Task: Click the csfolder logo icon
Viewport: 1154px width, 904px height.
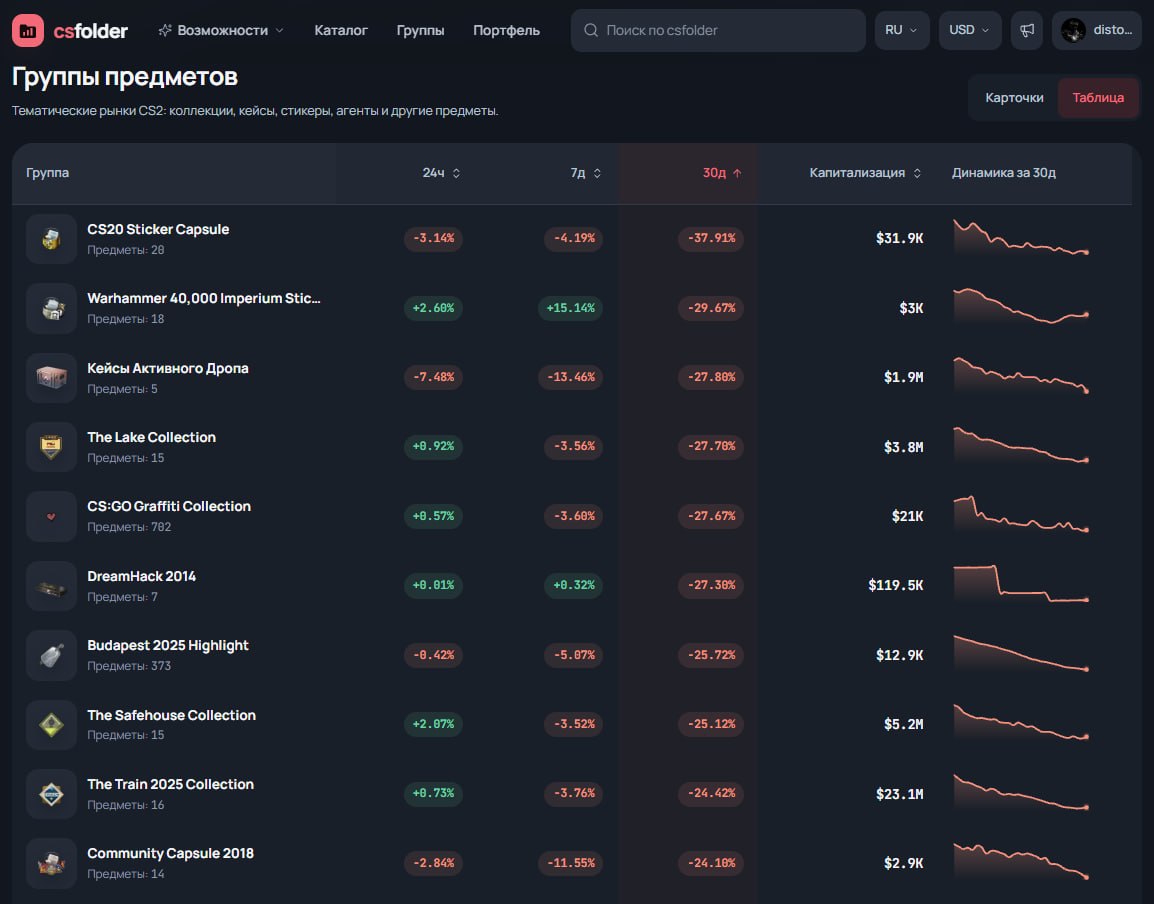Action: coord(28,30)
